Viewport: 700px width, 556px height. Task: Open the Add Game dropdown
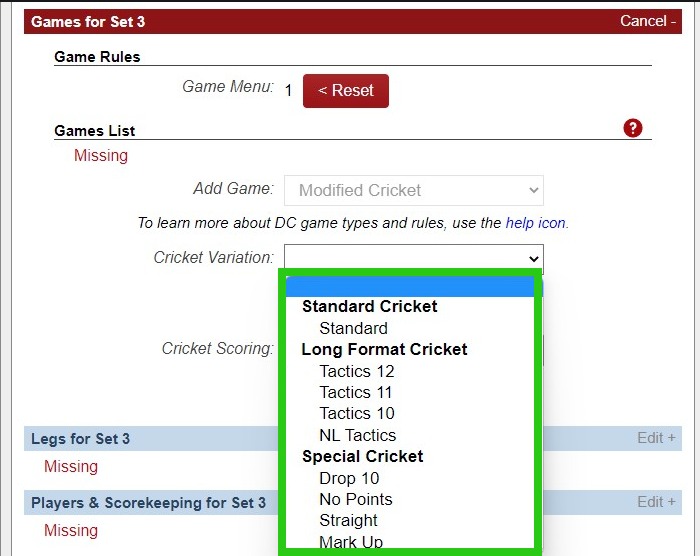pos(413,190)
